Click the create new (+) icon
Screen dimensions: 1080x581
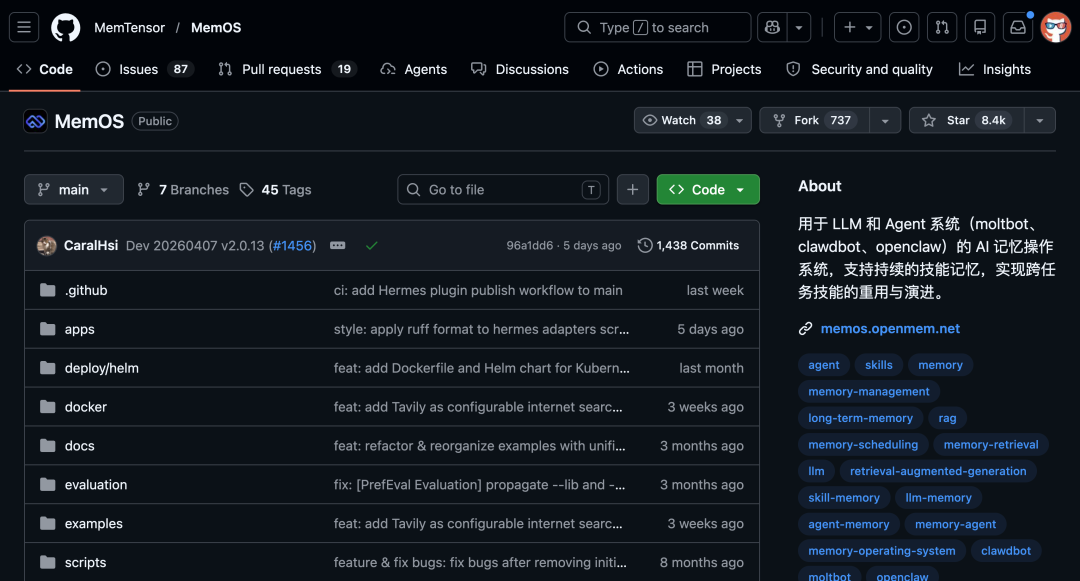coord(851,27)
